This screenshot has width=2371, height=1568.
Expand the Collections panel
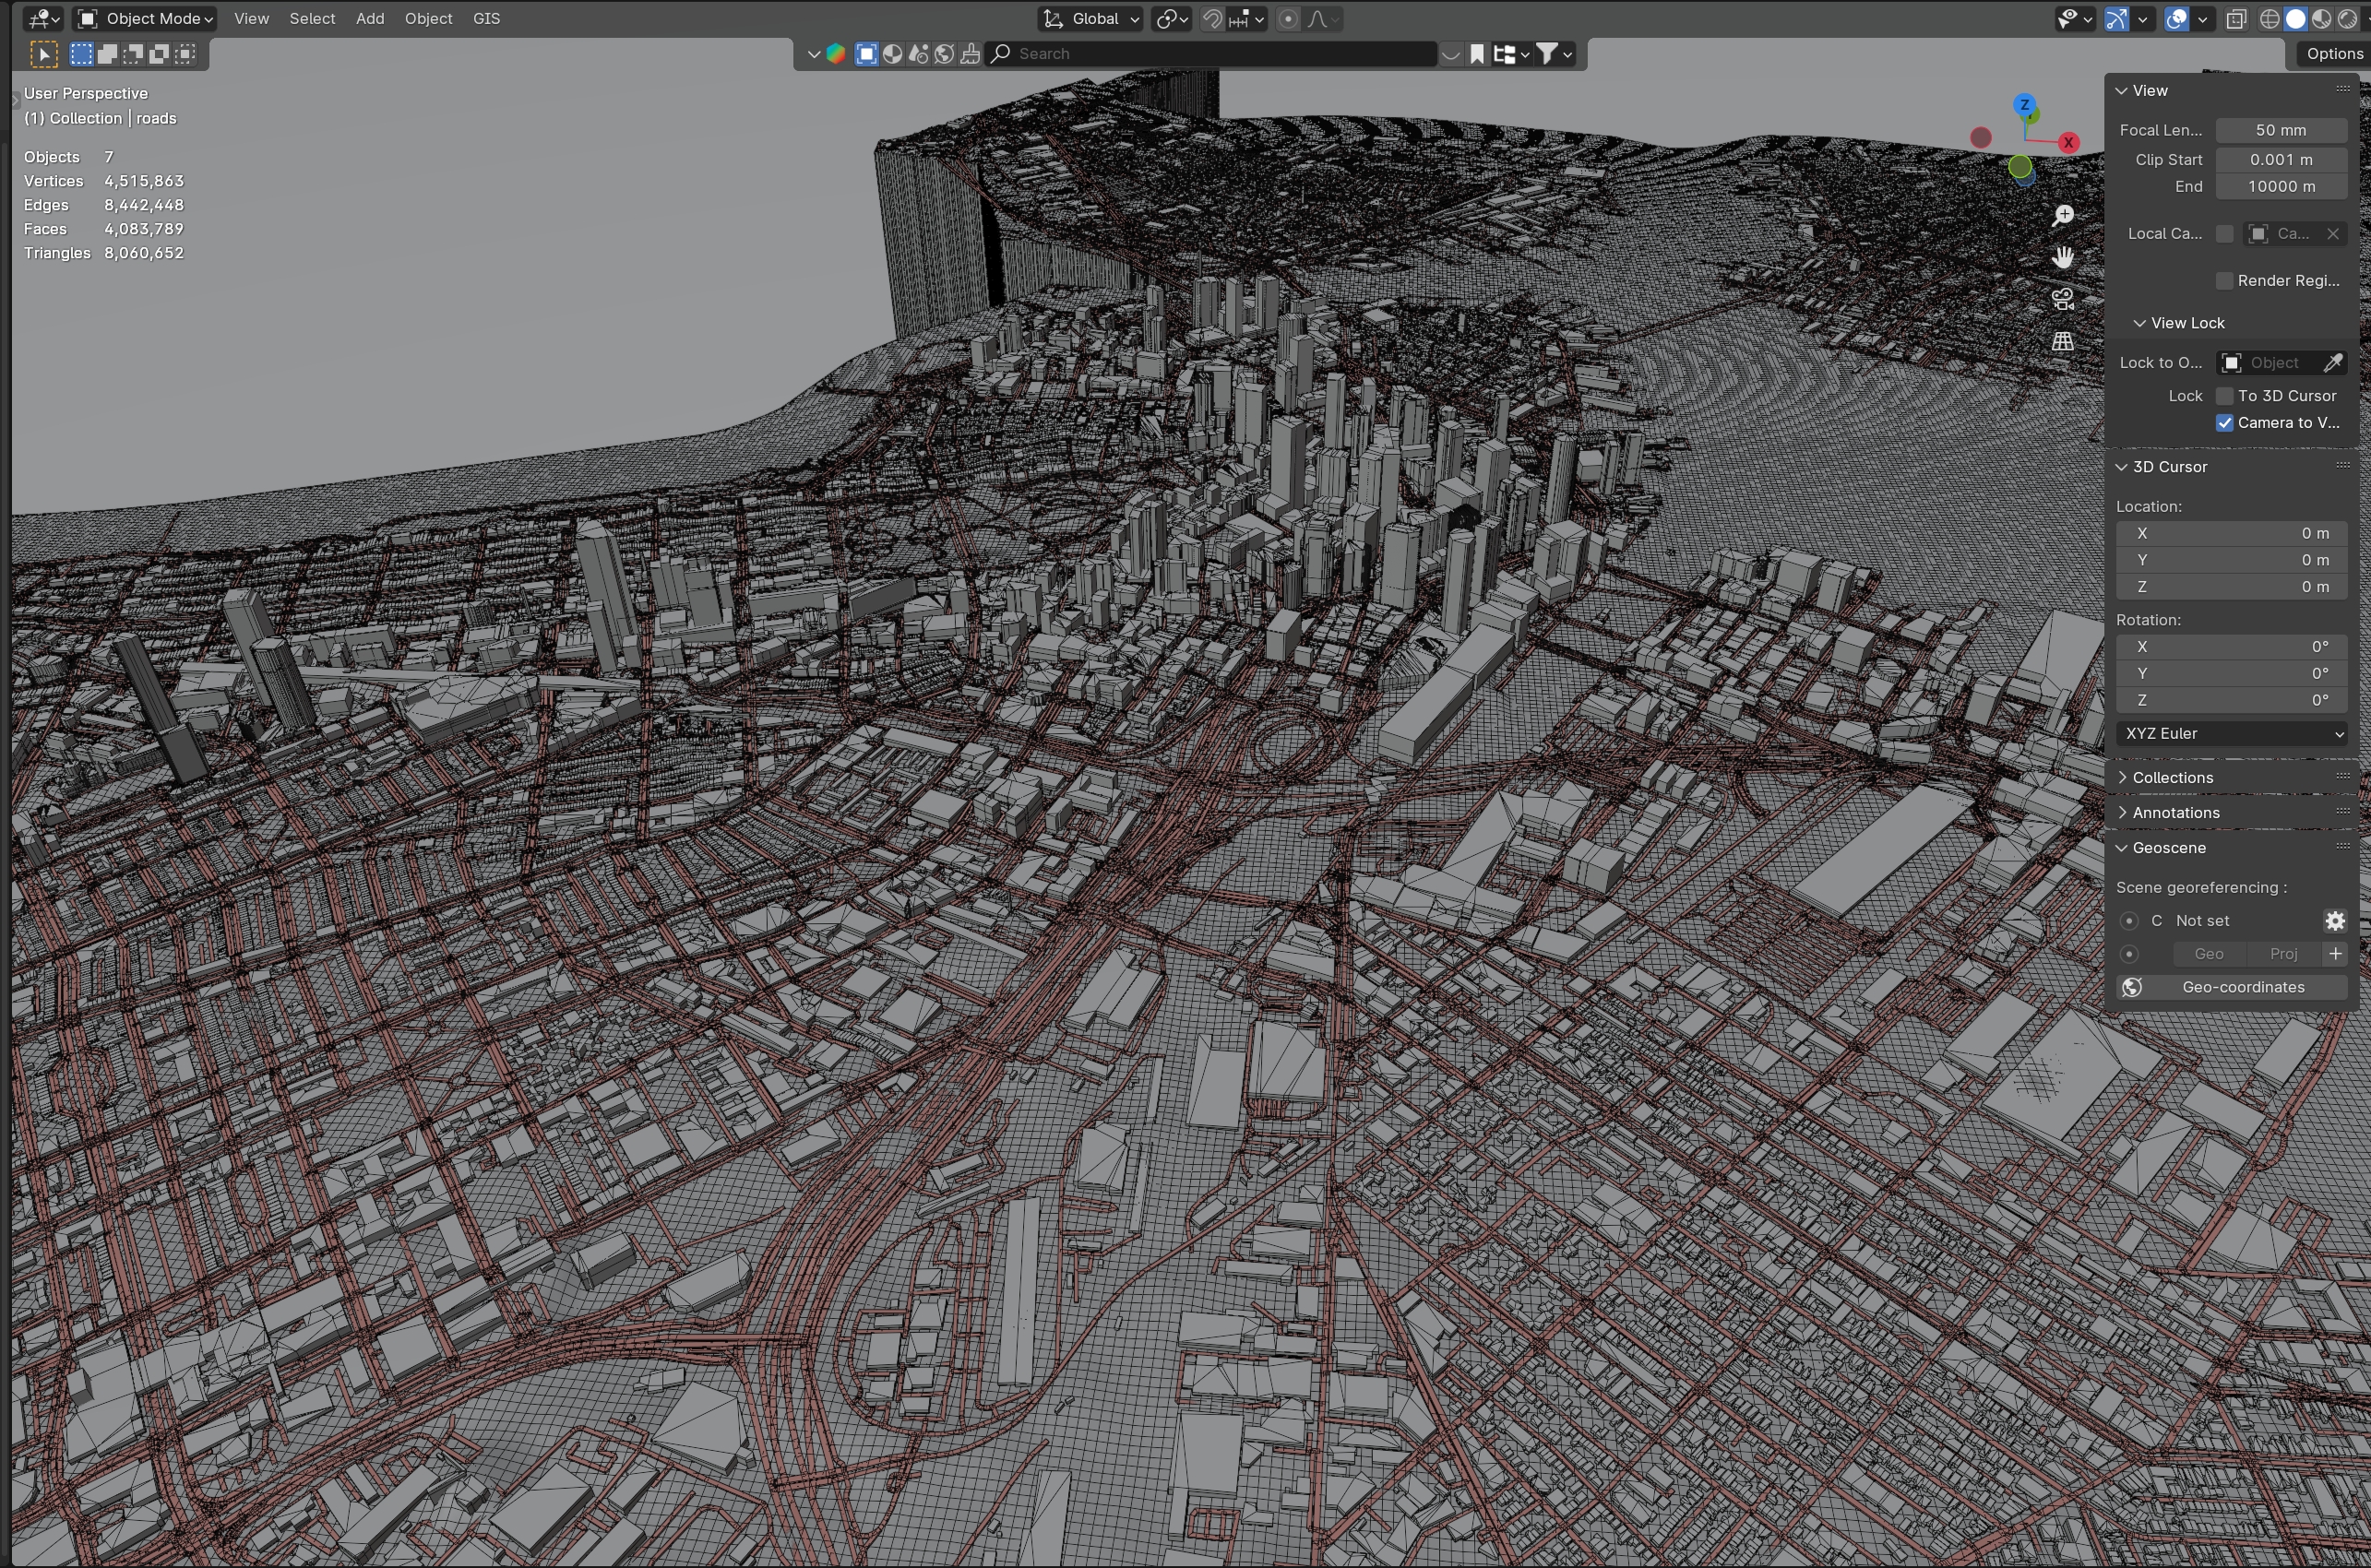coord(2172,777)
